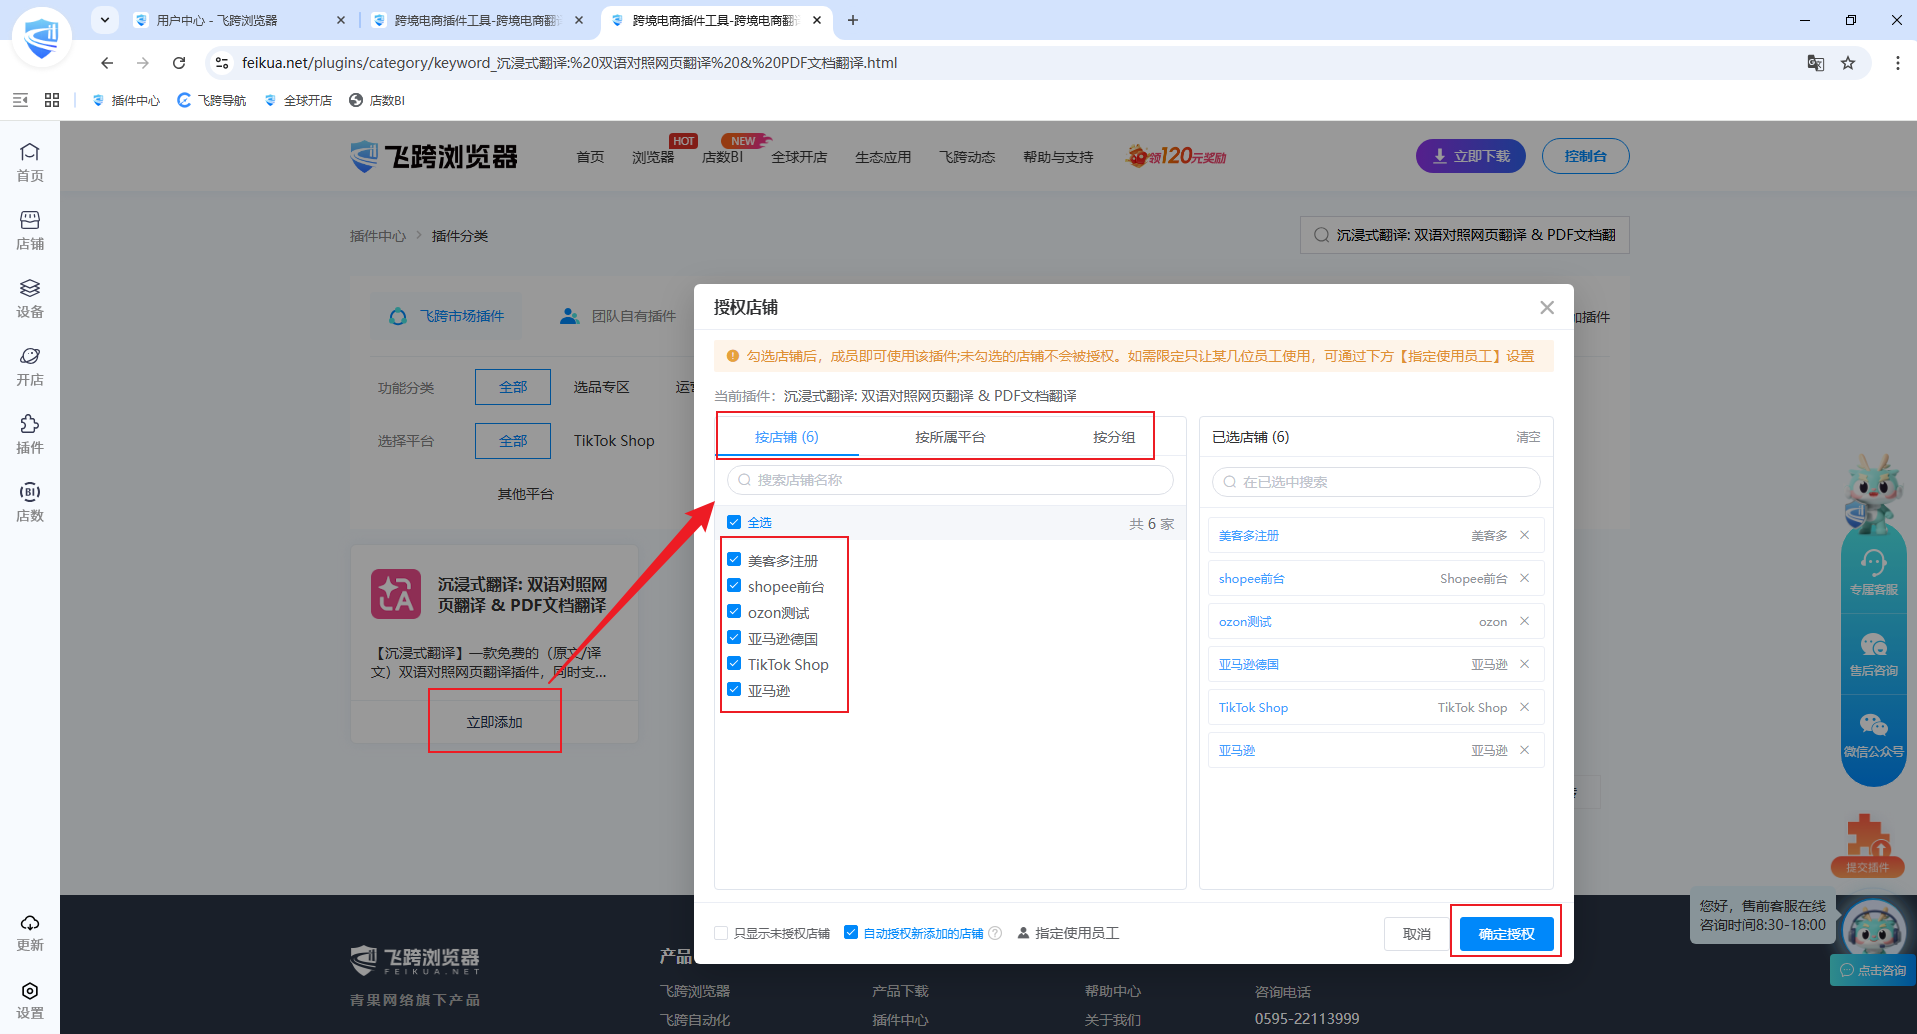Click 清空 to clear selected stores
Screen dimensions: 1917x1034
[x=1528, y=437]
